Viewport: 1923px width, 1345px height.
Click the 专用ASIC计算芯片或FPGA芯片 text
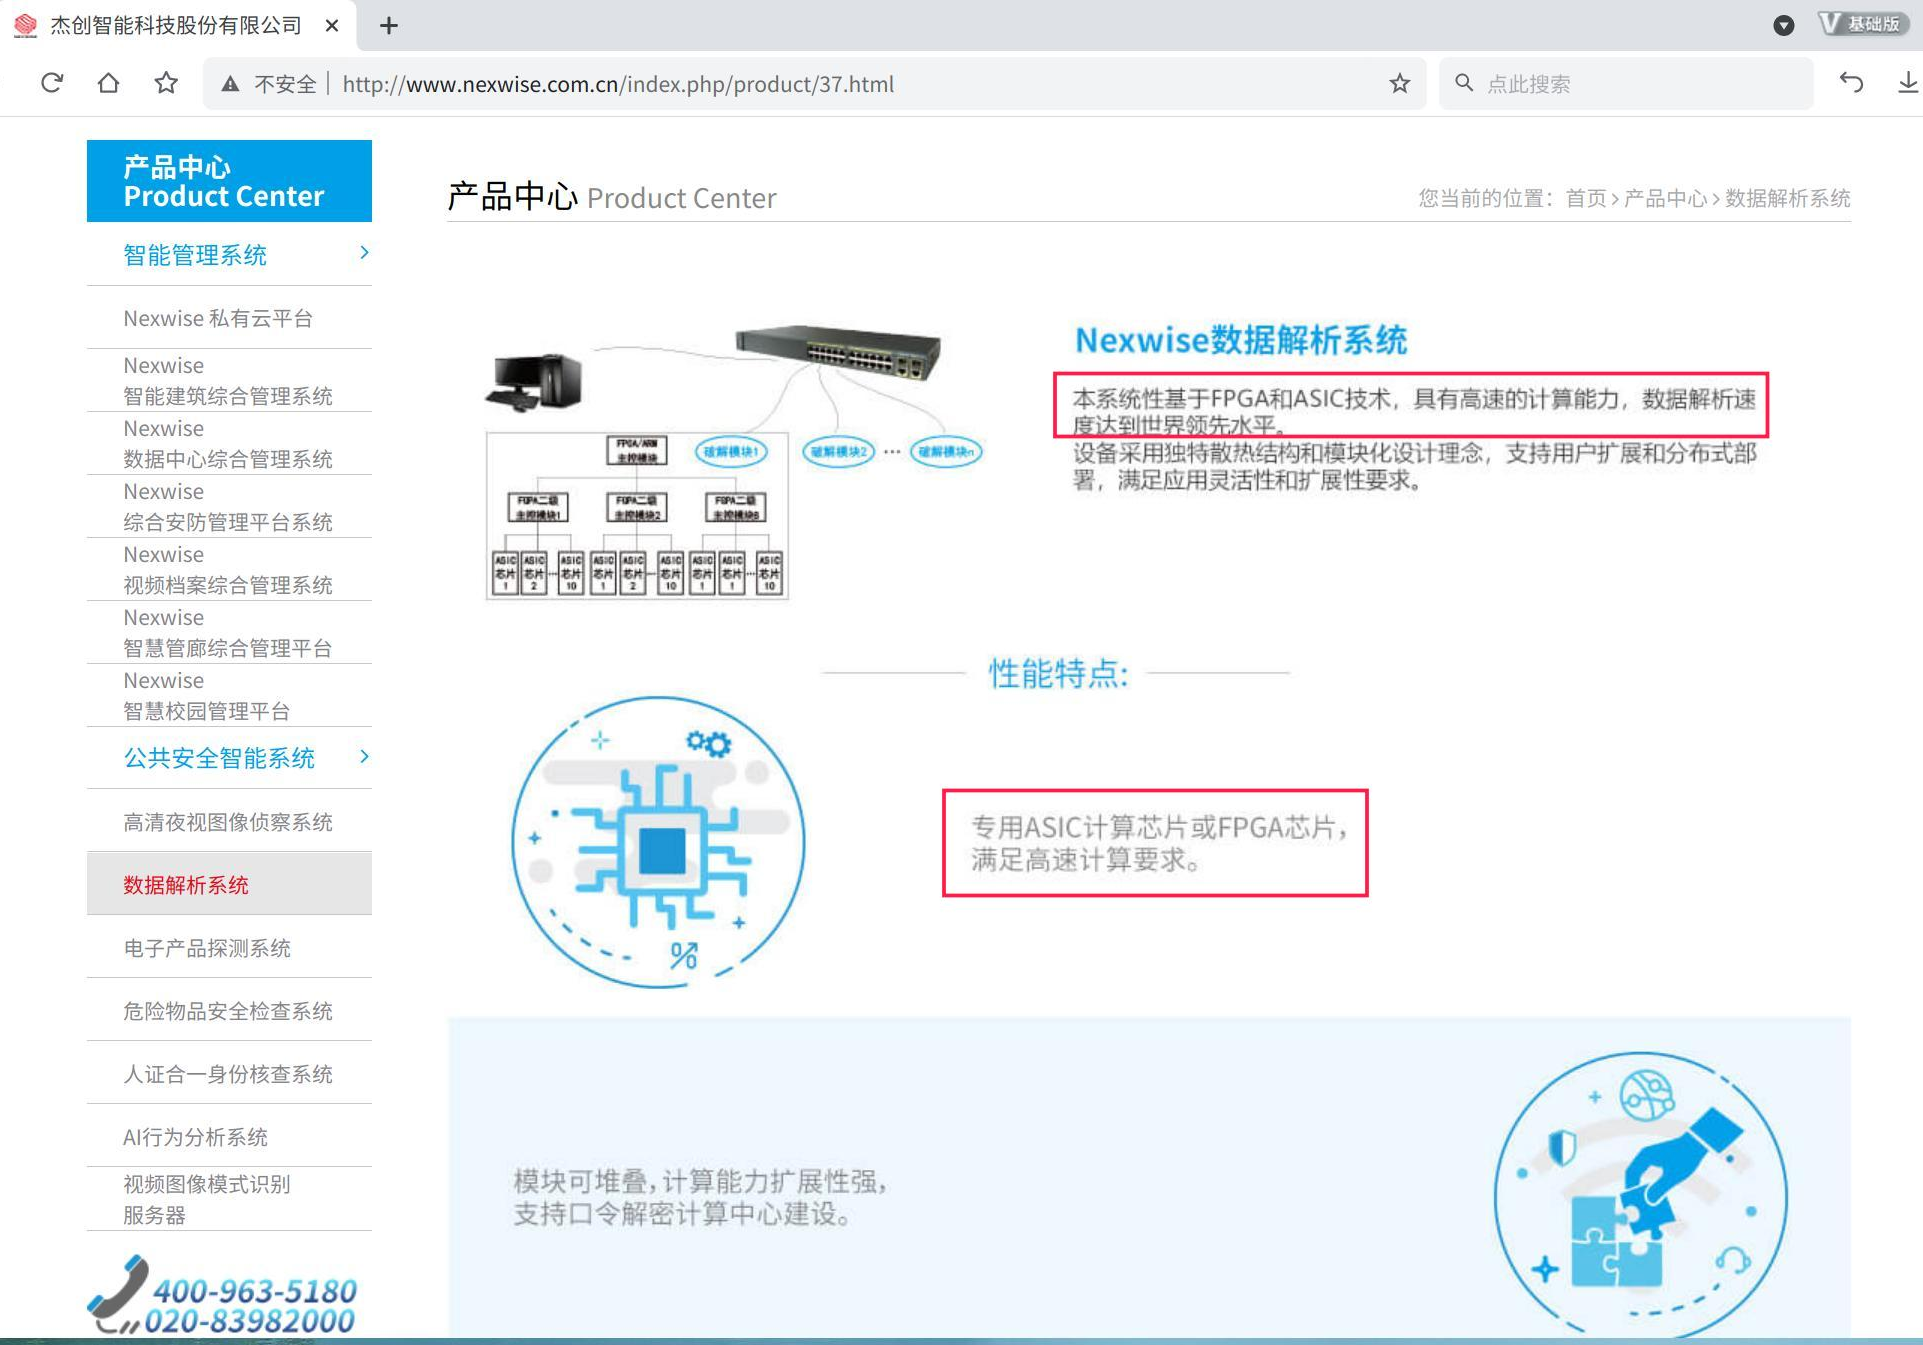1160,842
